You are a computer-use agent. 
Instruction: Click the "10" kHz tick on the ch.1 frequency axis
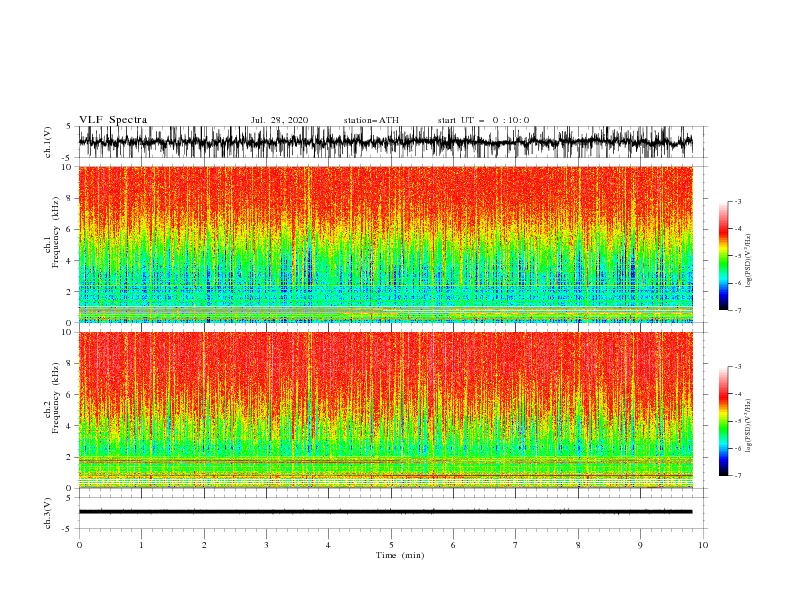[68, 167]
